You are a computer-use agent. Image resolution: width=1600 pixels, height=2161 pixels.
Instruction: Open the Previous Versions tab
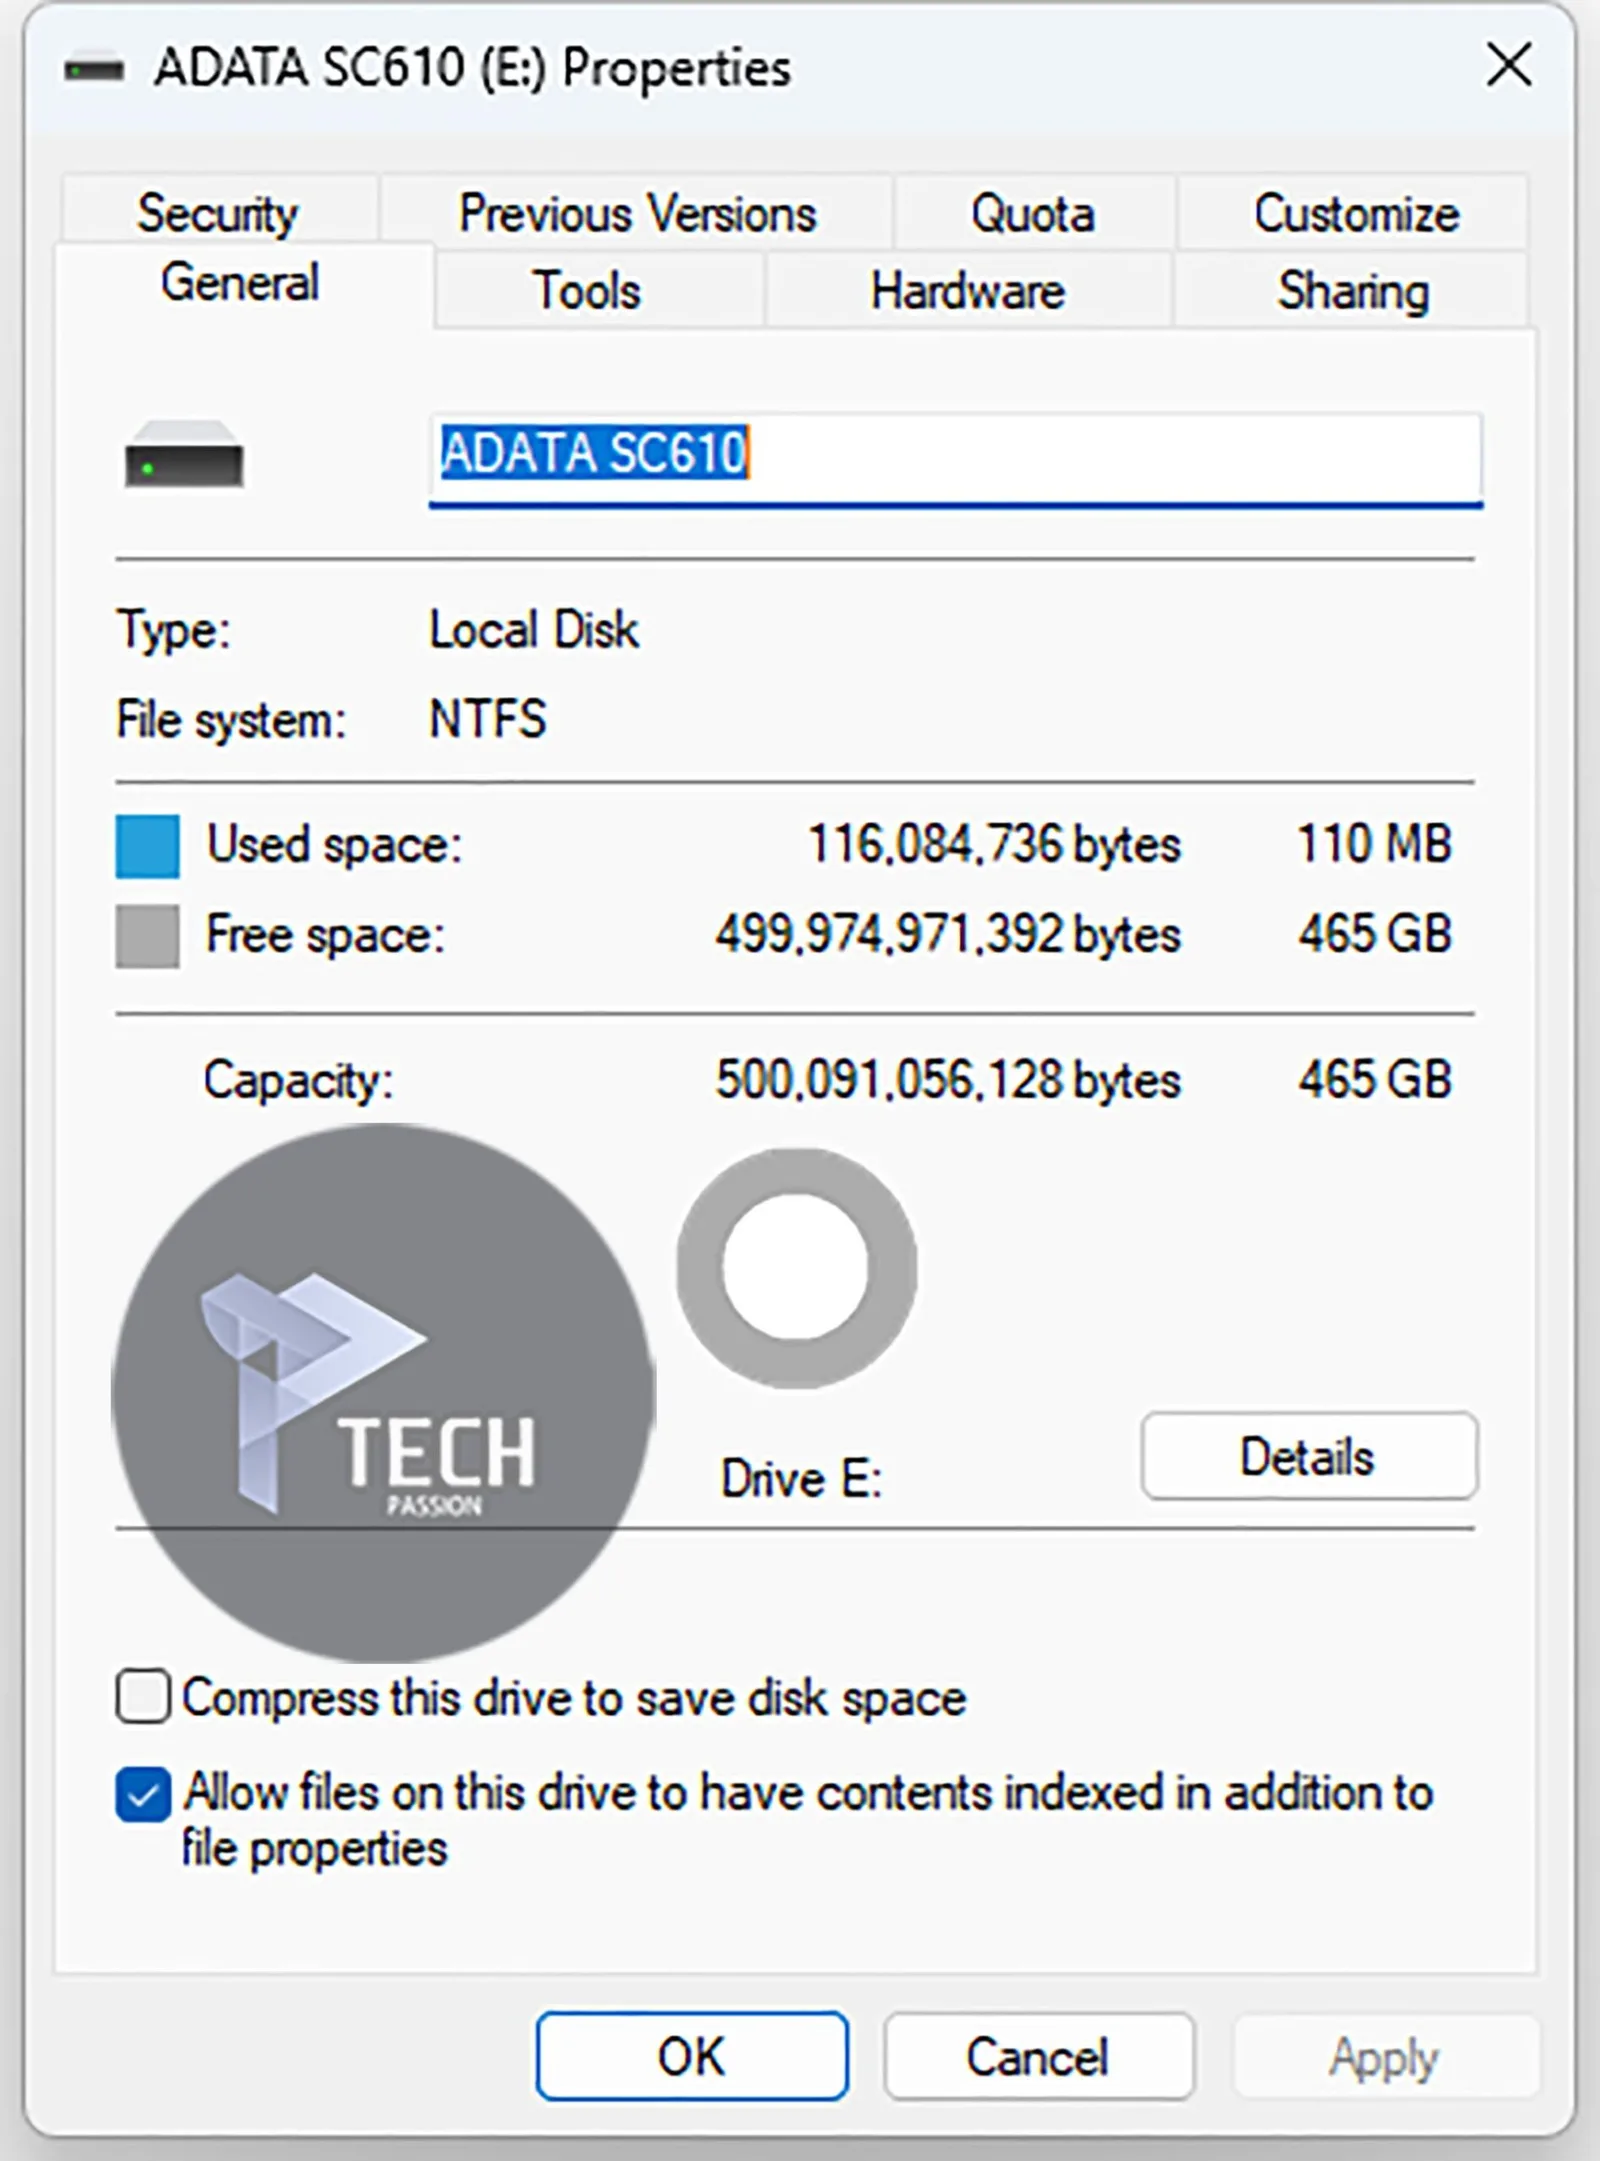pos(637,212)
